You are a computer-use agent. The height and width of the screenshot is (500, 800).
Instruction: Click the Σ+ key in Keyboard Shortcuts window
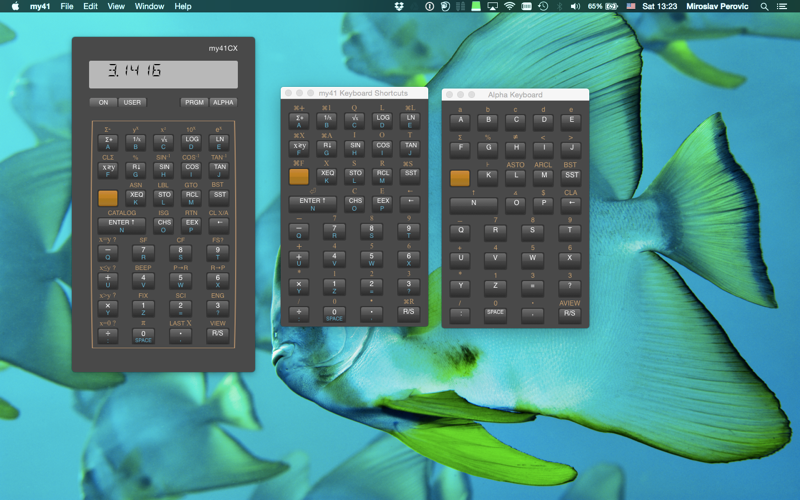click(298, 121)
